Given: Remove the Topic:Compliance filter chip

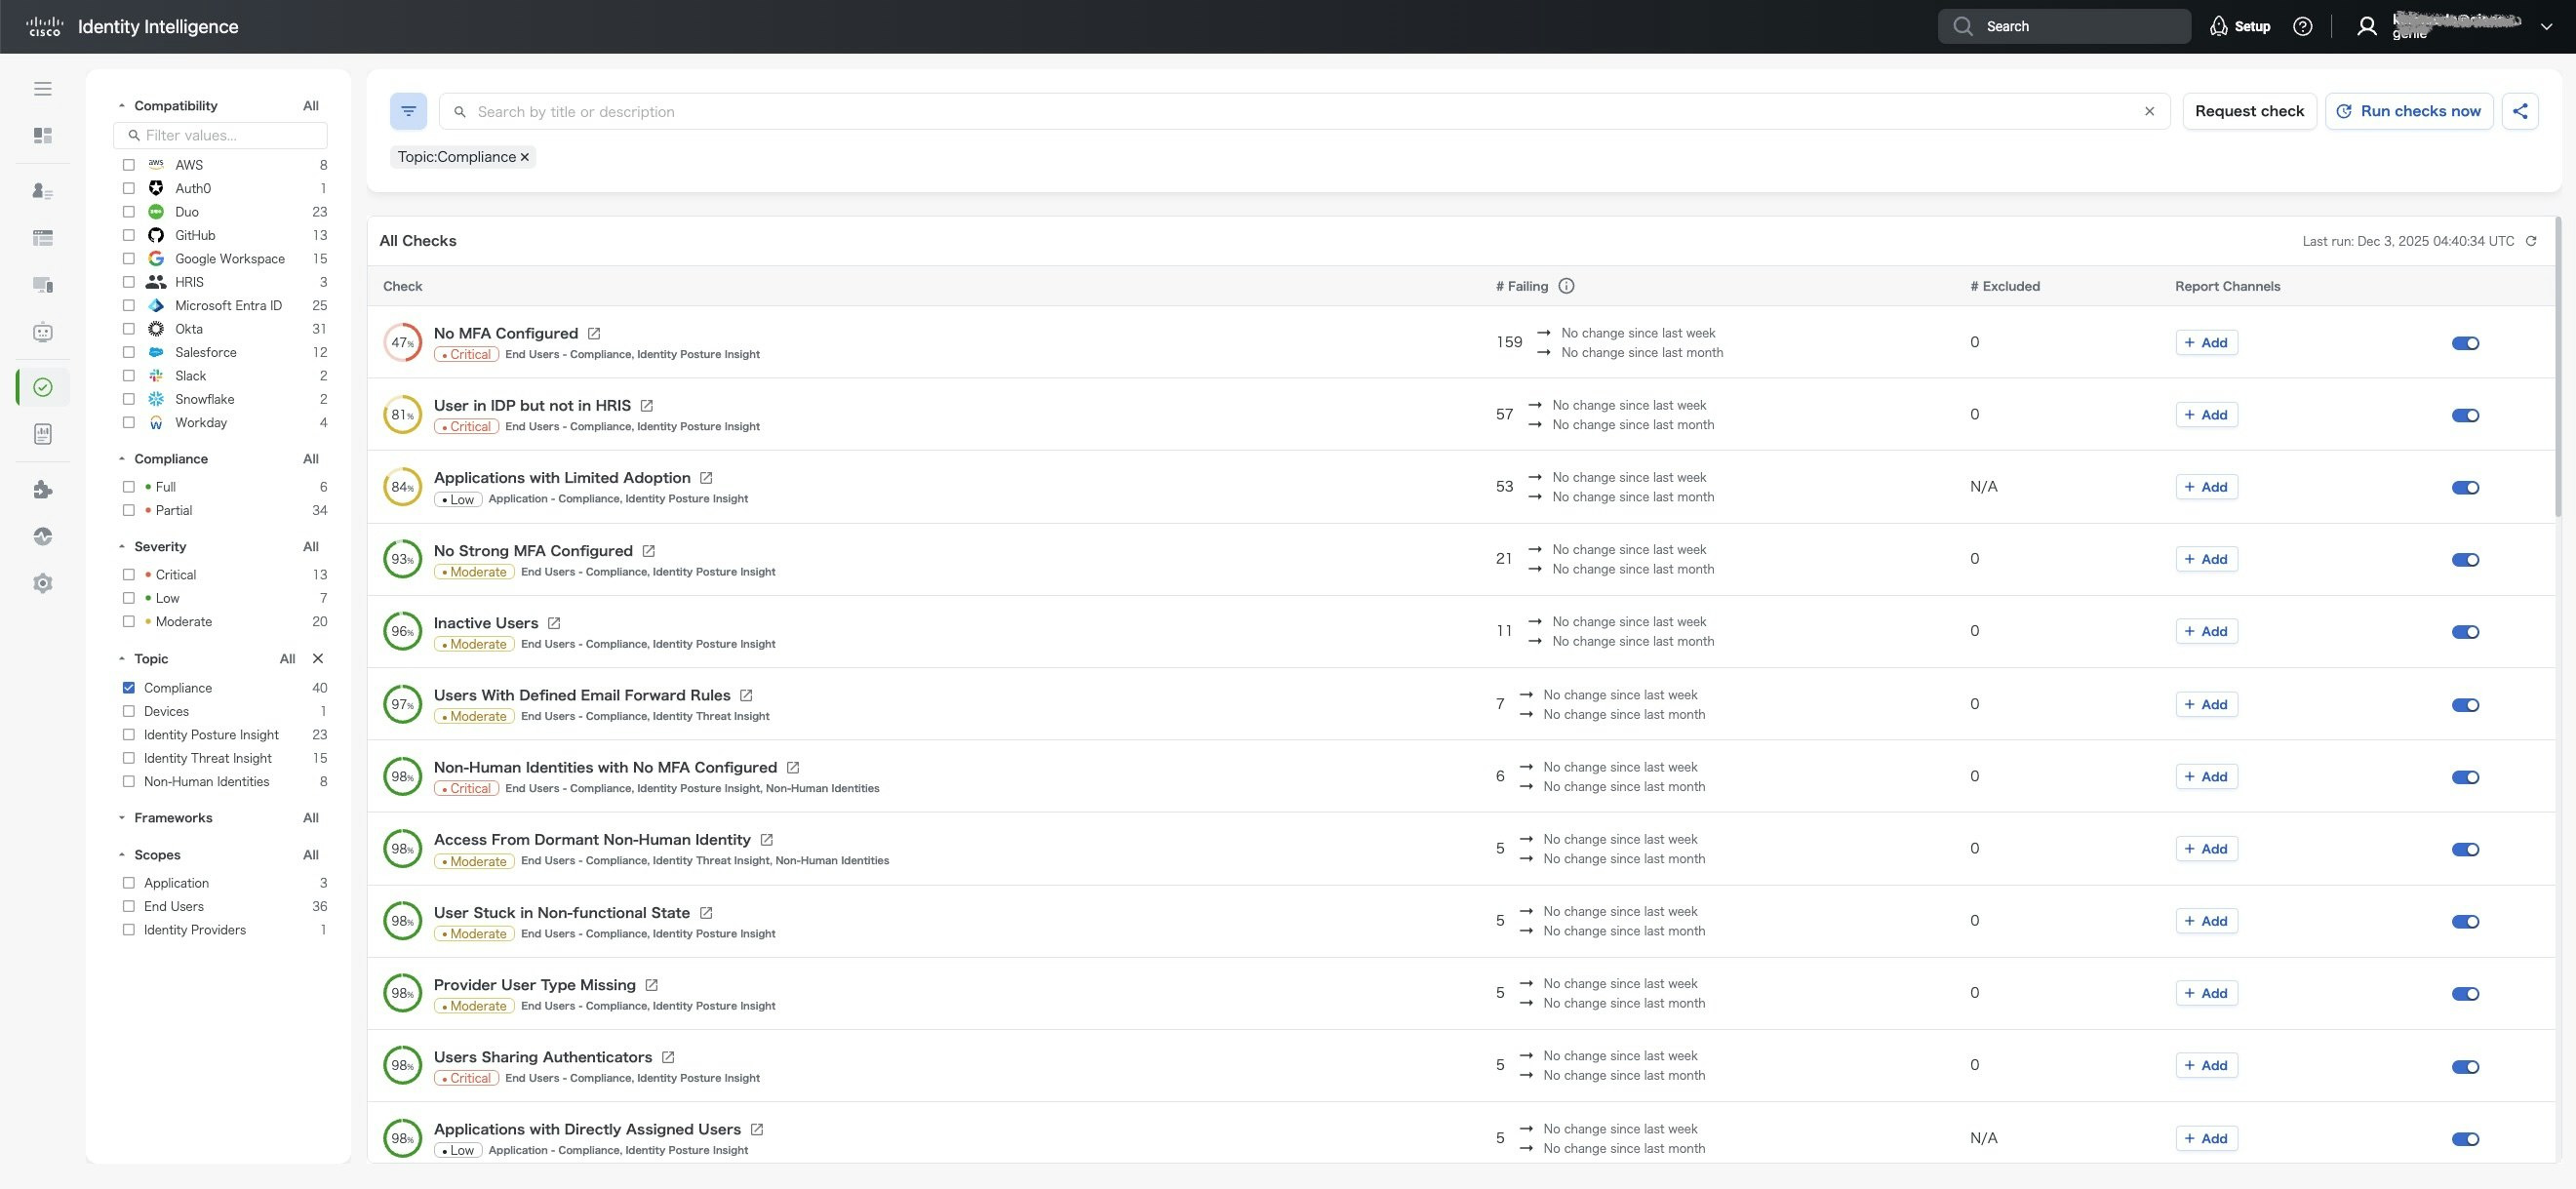Looking at the screenshot, I should coord(524,157).
